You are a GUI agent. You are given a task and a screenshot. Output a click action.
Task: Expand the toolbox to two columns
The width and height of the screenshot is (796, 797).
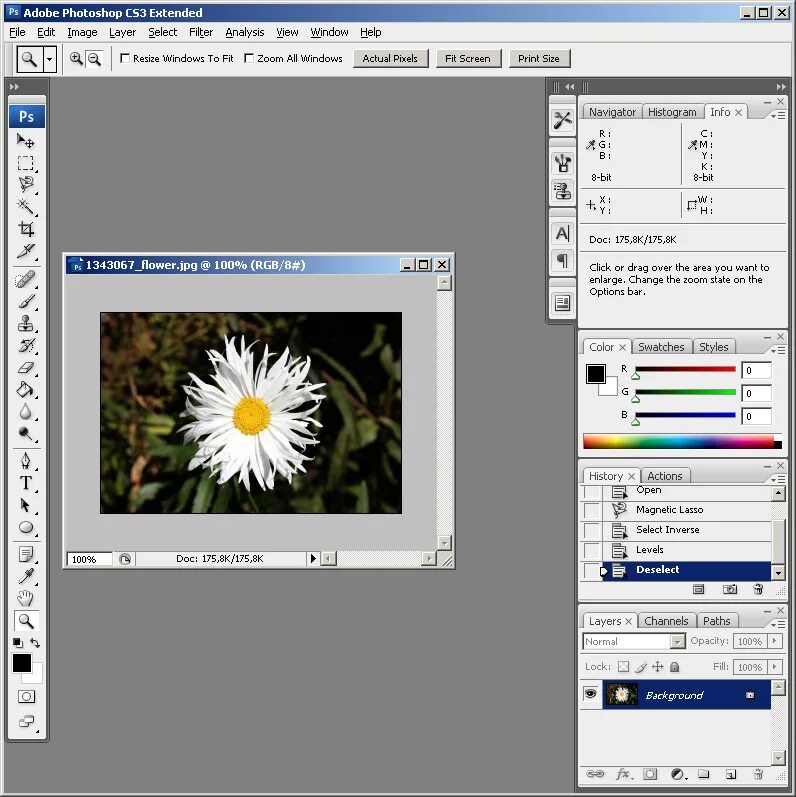(x=14, y=87)
